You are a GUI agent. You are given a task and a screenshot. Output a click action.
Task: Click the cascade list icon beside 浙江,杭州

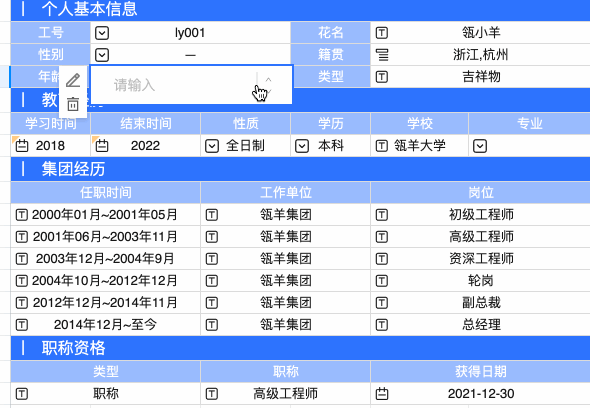coord(382,55)
